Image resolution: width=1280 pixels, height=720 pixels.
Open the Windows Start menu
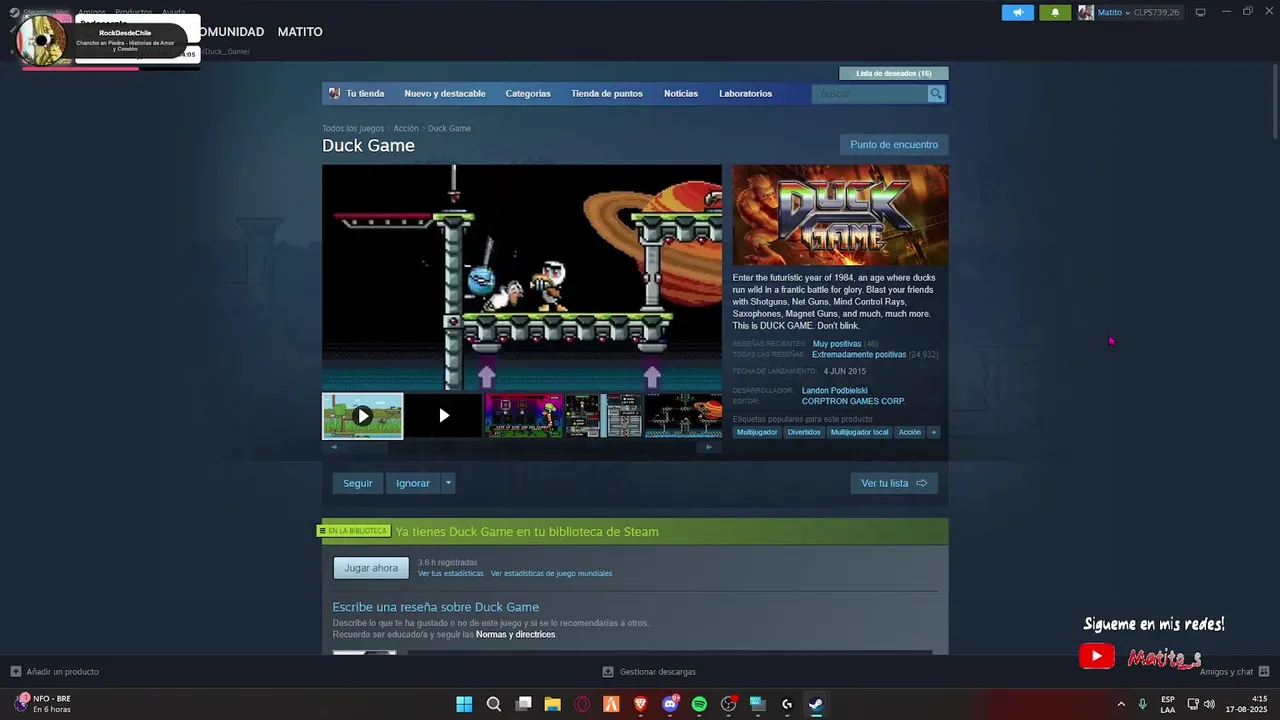tap(464, 704)
